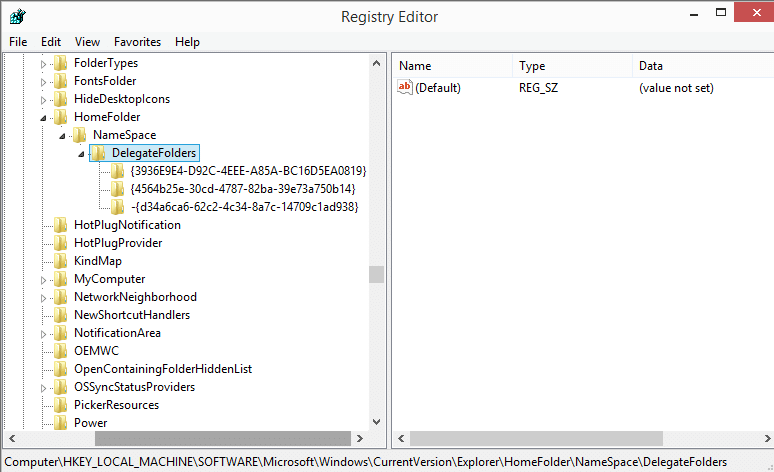Click the Registry Editor app icon in title bar
Screen dimensions: 774x472
[x=17, y=16]
